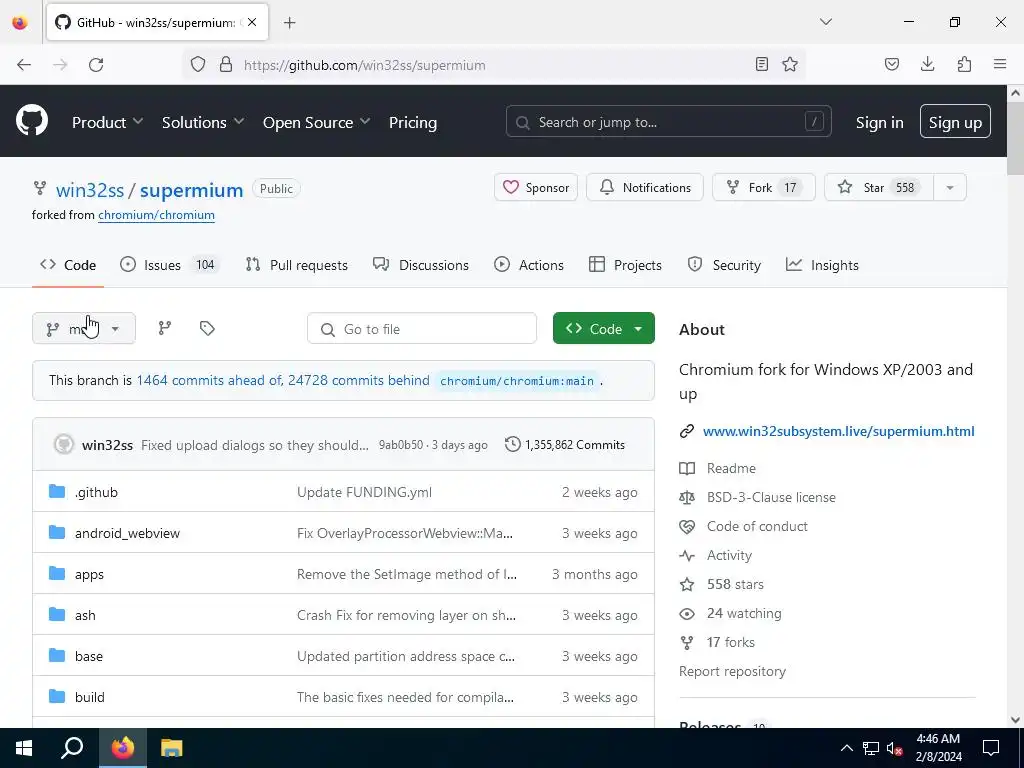Open star lists dropdown arrow
The width and height of the screenshot is (1024, 768).
pos(950,187)
